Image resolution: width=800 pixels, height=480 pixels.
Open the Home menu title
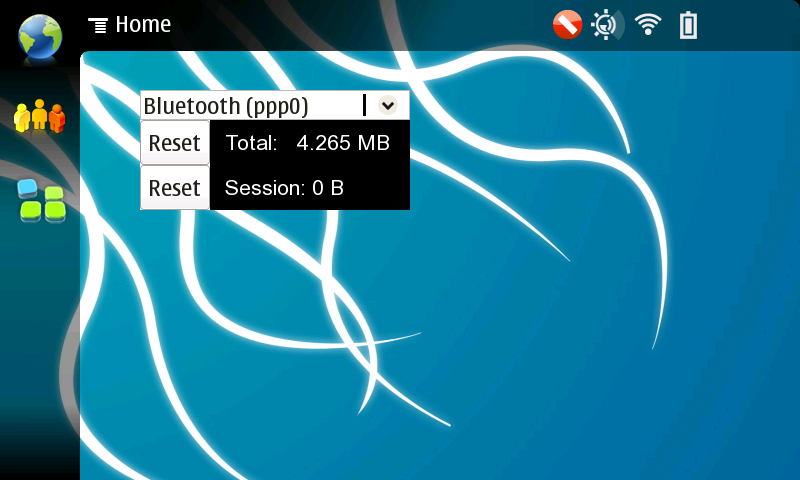(x=143, y=25)
